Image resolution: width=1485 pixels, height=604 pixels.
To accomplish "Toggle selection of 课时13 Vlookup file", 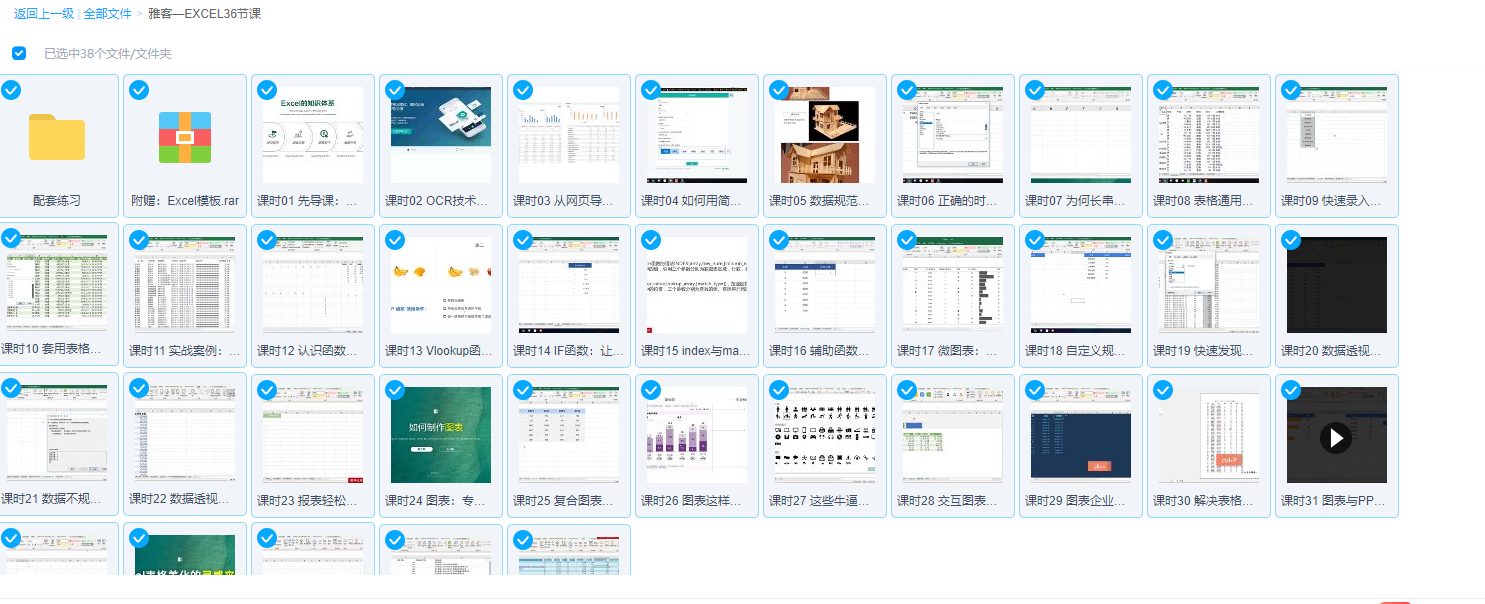I will [395, 240].
